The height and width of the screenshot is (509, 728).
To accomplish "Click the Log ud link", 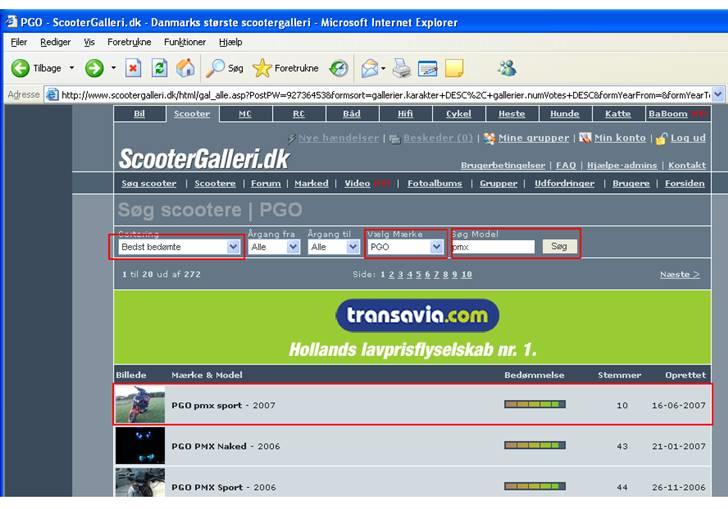I will (688, 138).
